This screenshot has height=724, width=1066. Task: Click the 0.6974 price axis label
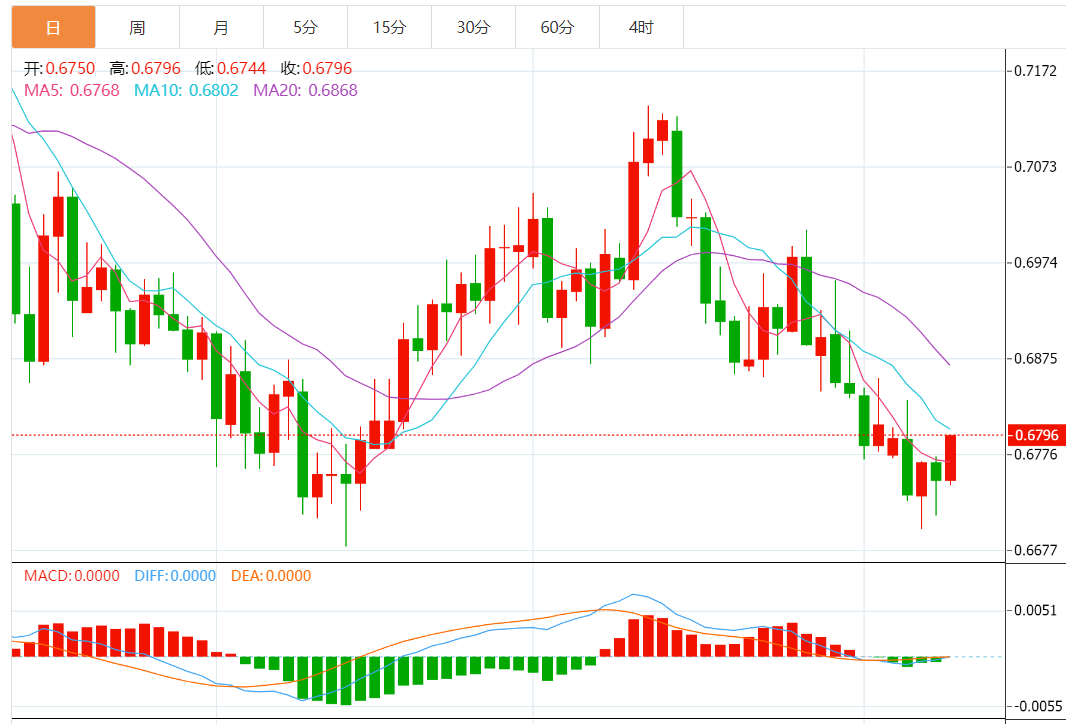click(x=1035, y=262)
